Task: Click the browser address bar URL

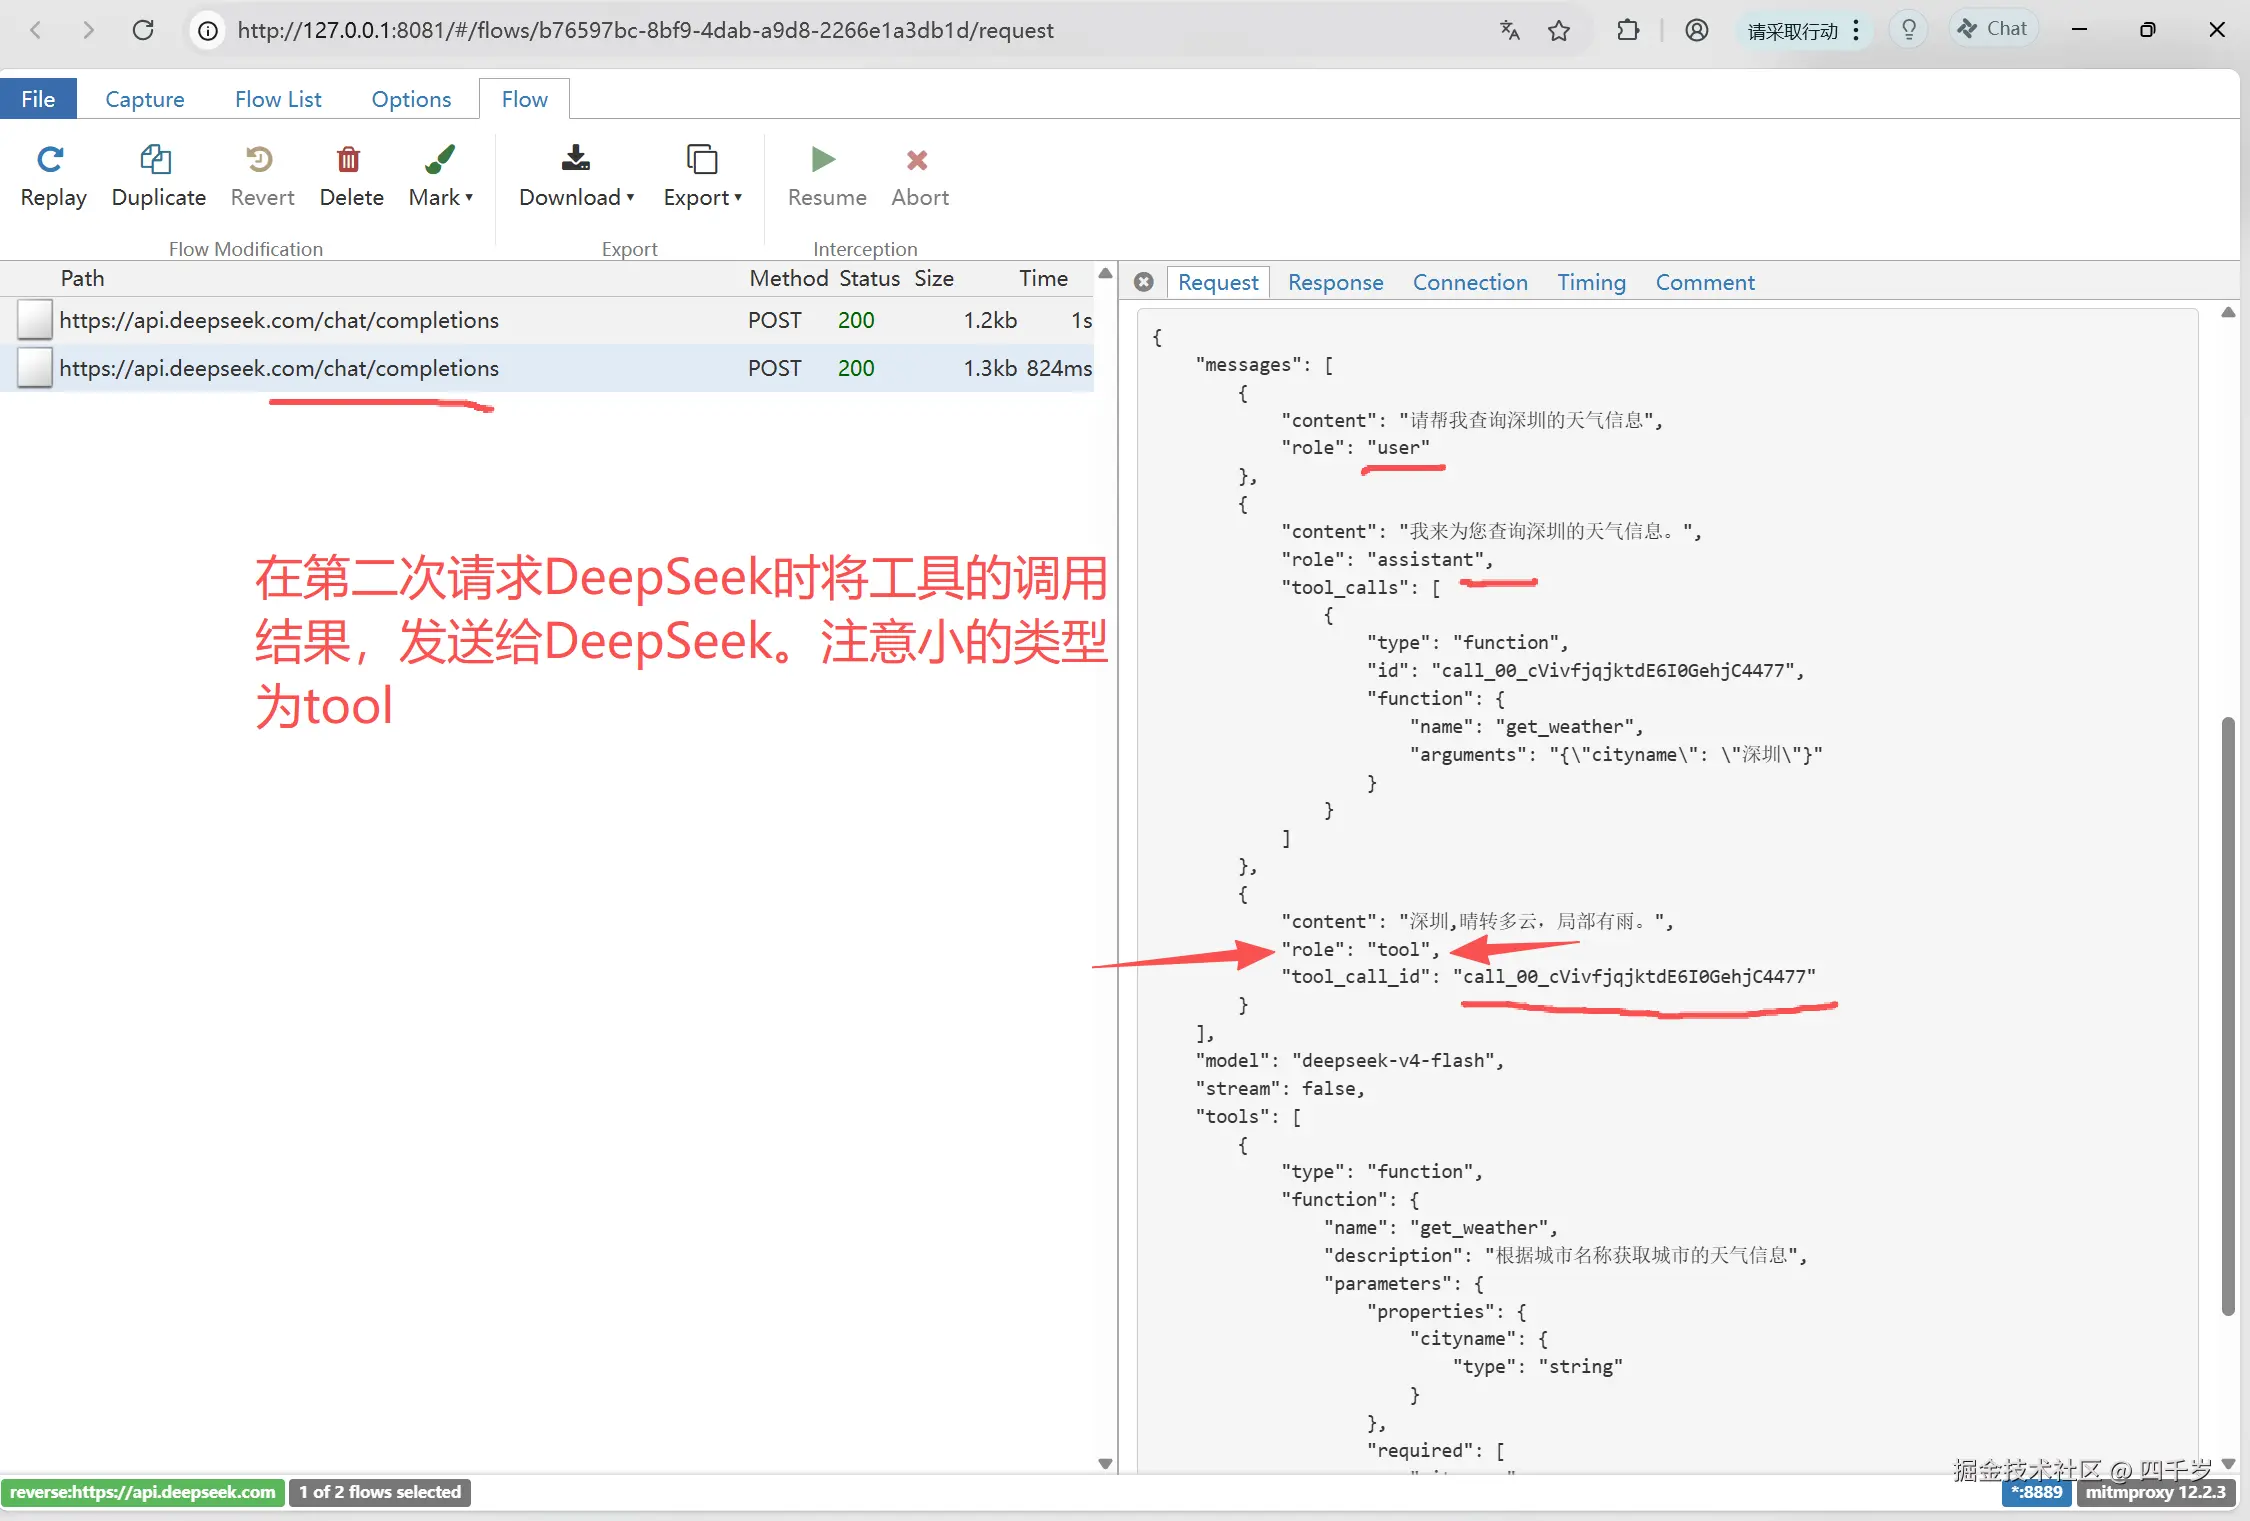Action: coord(645,31)
